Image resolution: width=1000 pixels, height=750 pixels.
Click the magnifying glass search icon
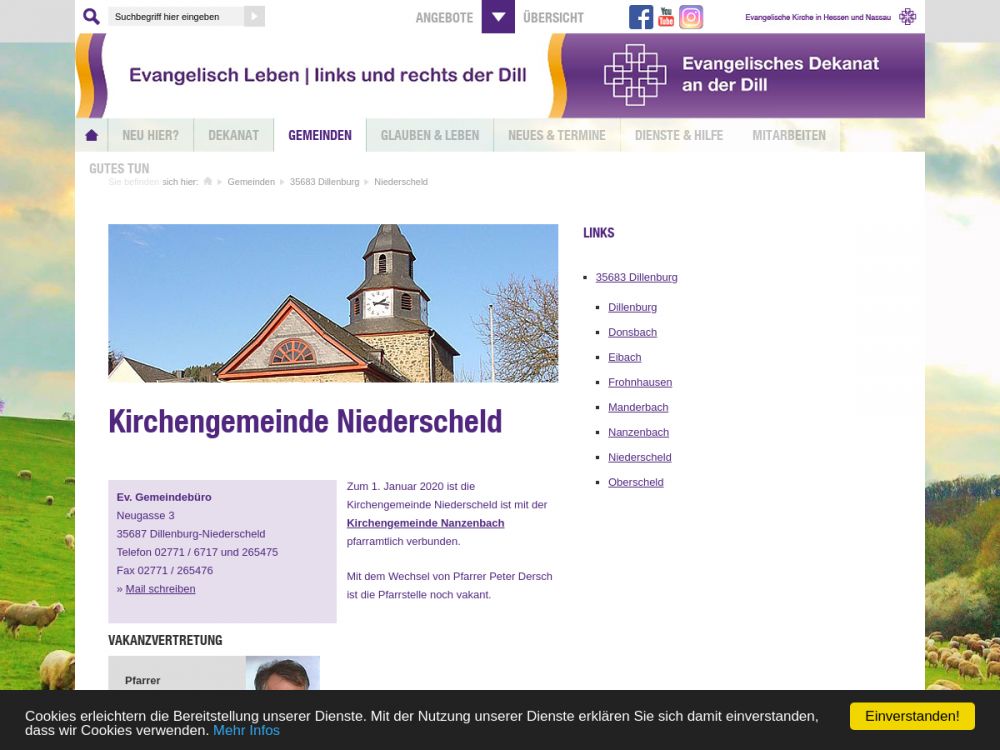tap(91, 17)
